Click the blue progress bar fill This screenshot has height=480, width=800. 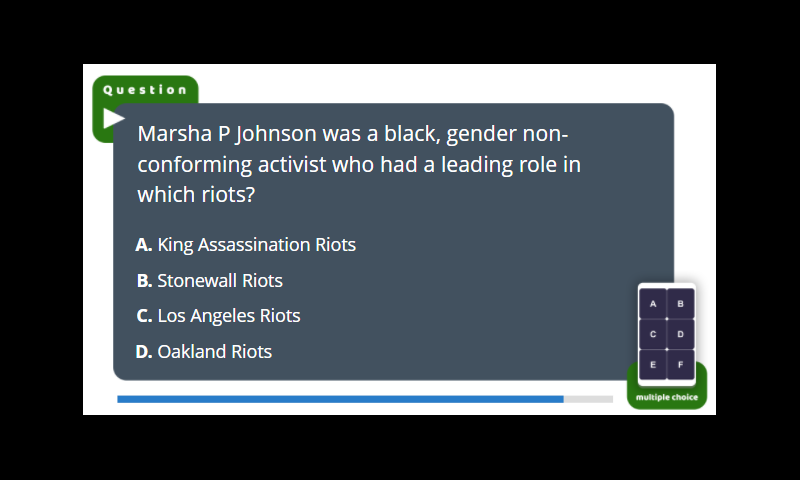(x=340, y=399)
